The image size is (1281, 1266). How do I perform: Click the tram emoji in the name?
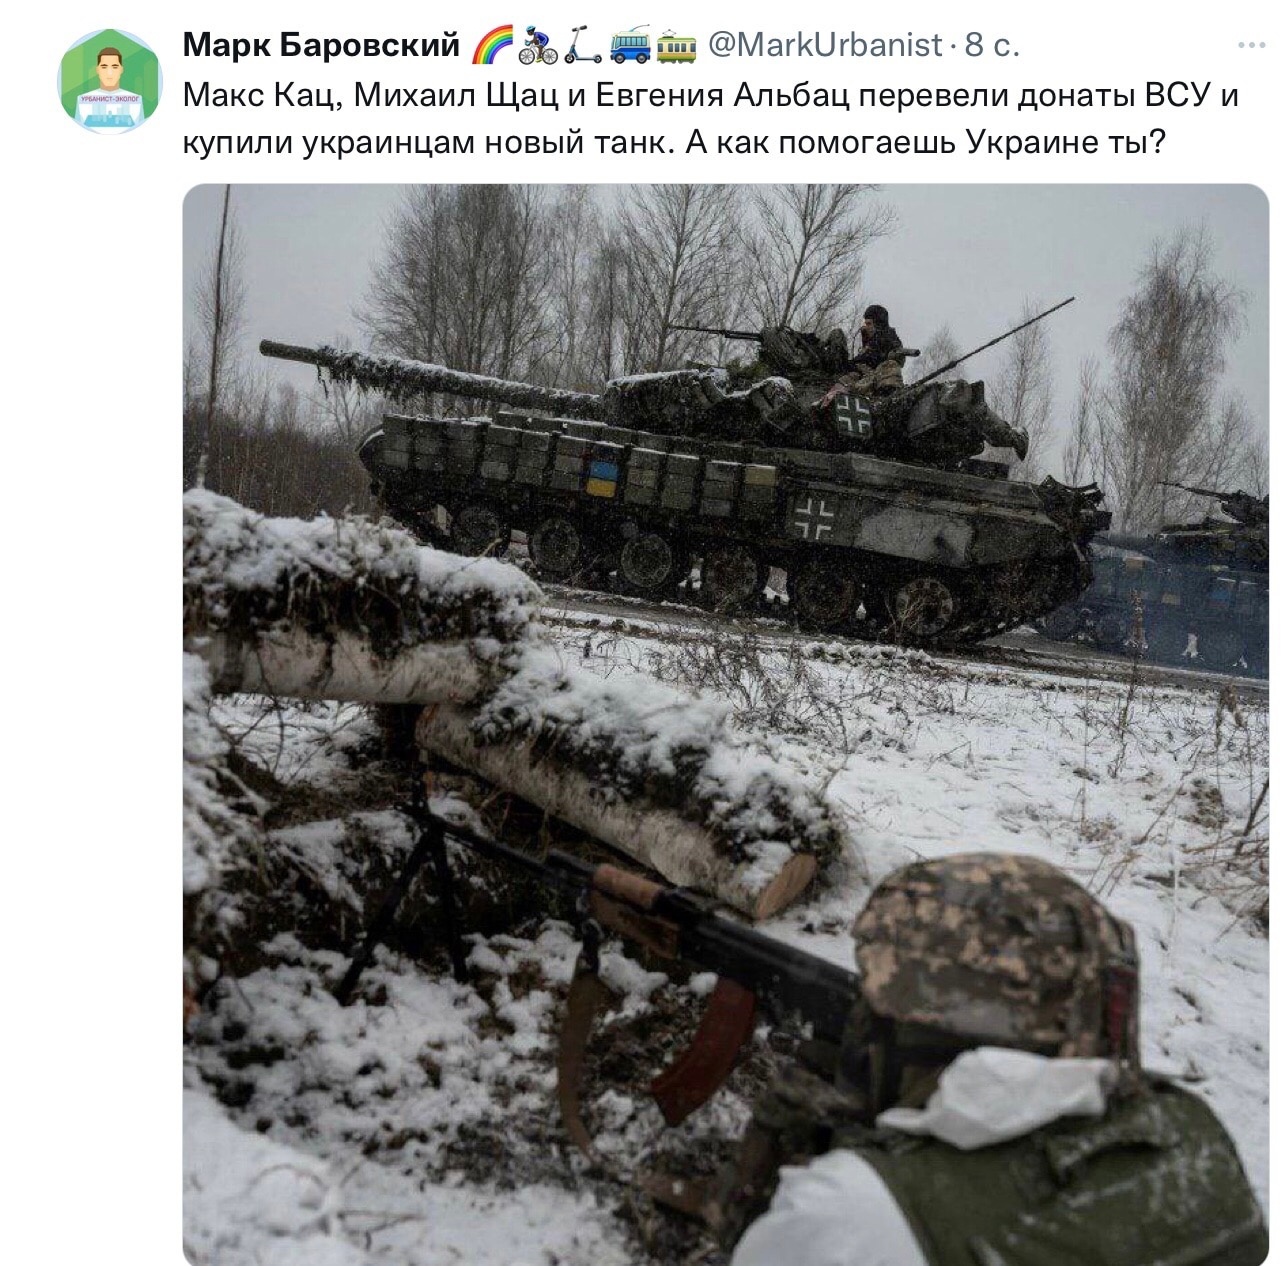click(x=677, y=45)
